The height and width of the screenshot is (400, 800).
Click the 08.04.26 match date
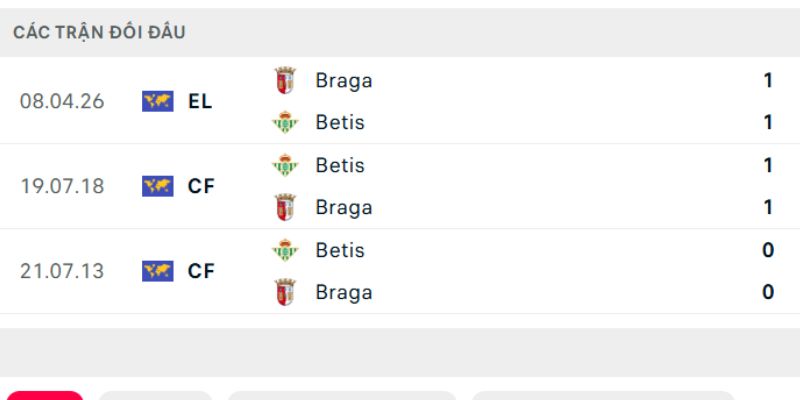(x=62, y=101)
